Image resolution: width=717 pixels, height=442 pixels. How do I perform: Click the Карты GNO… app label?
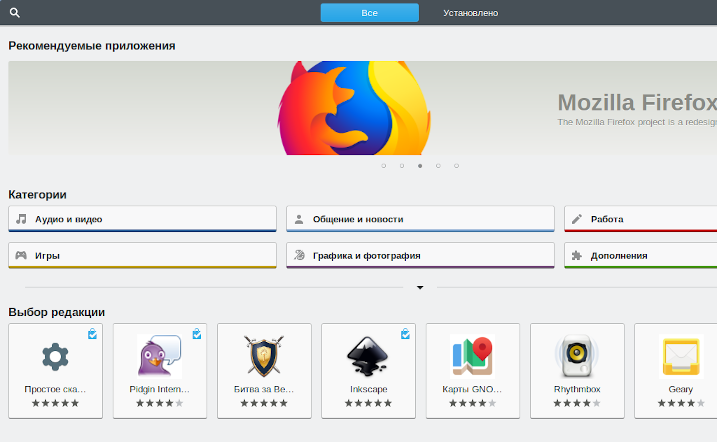472,389
